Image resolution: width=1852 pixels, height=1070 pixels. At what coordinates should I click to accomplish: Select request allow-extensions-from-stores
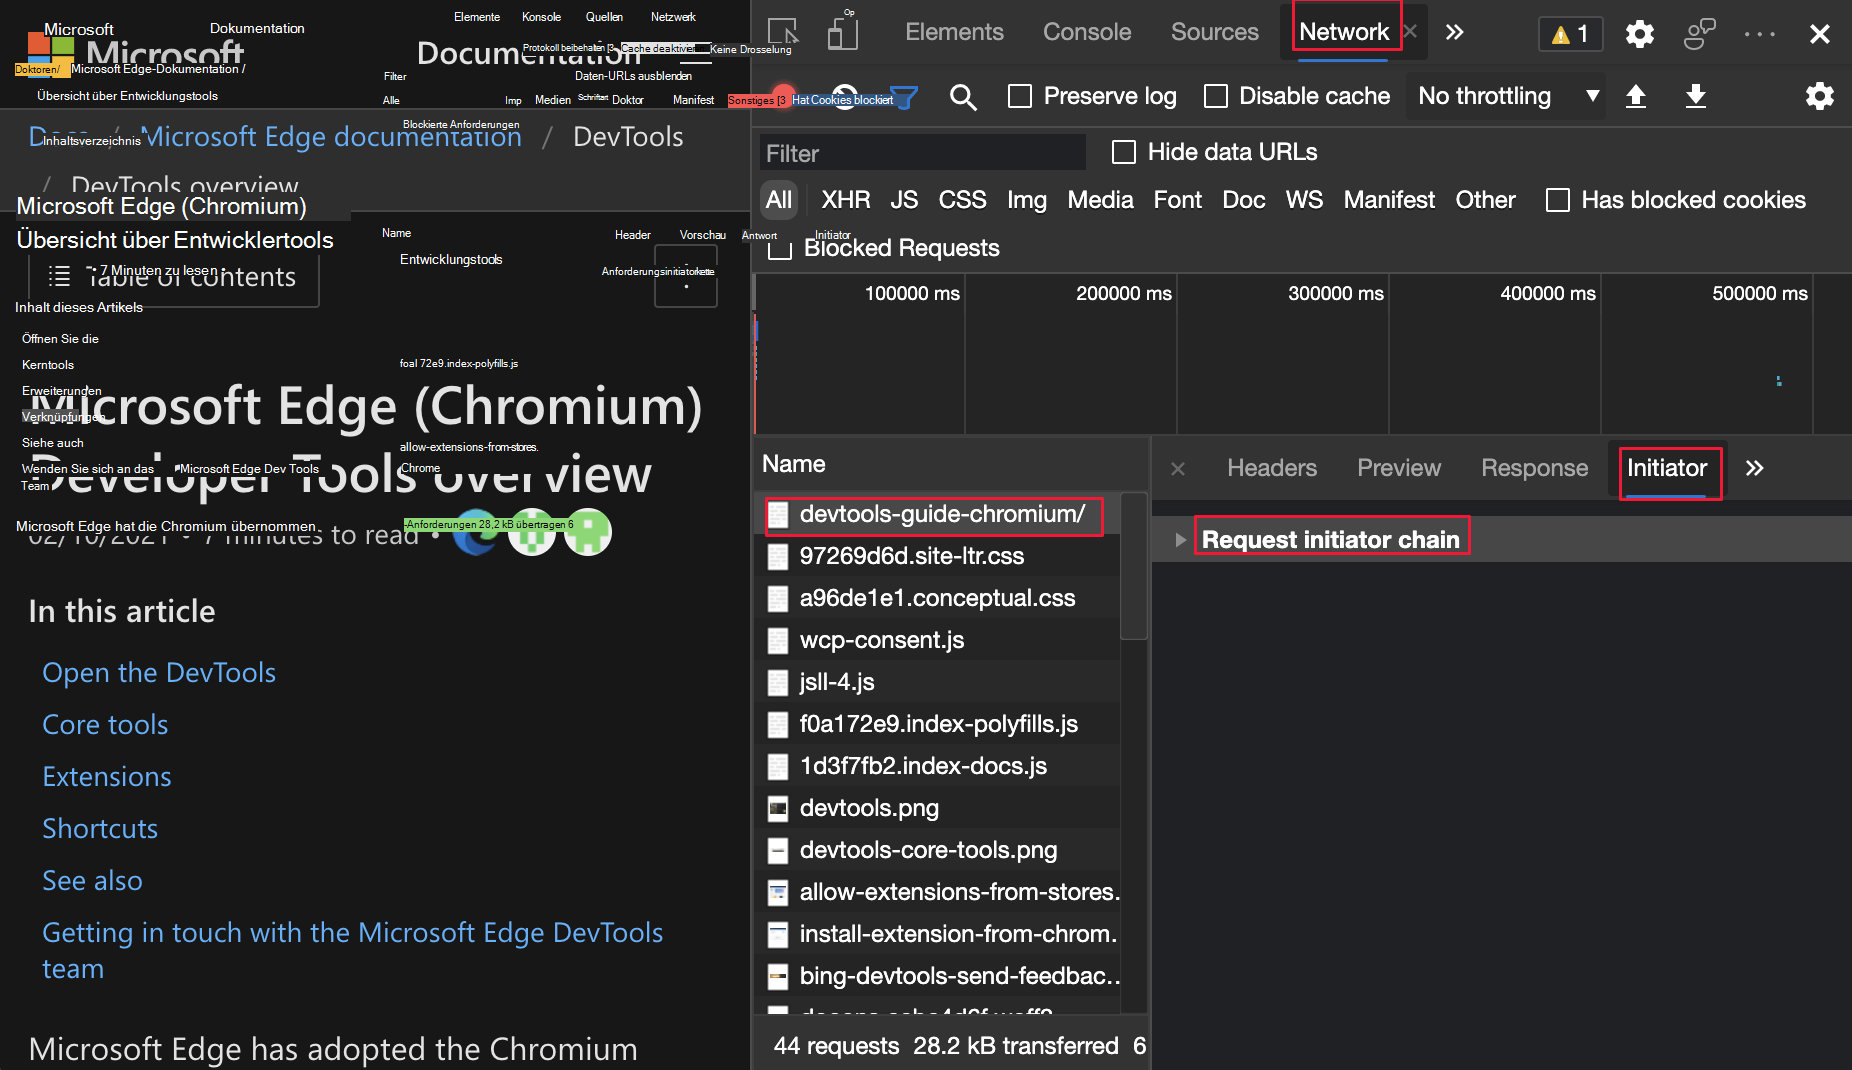(937, 892)
